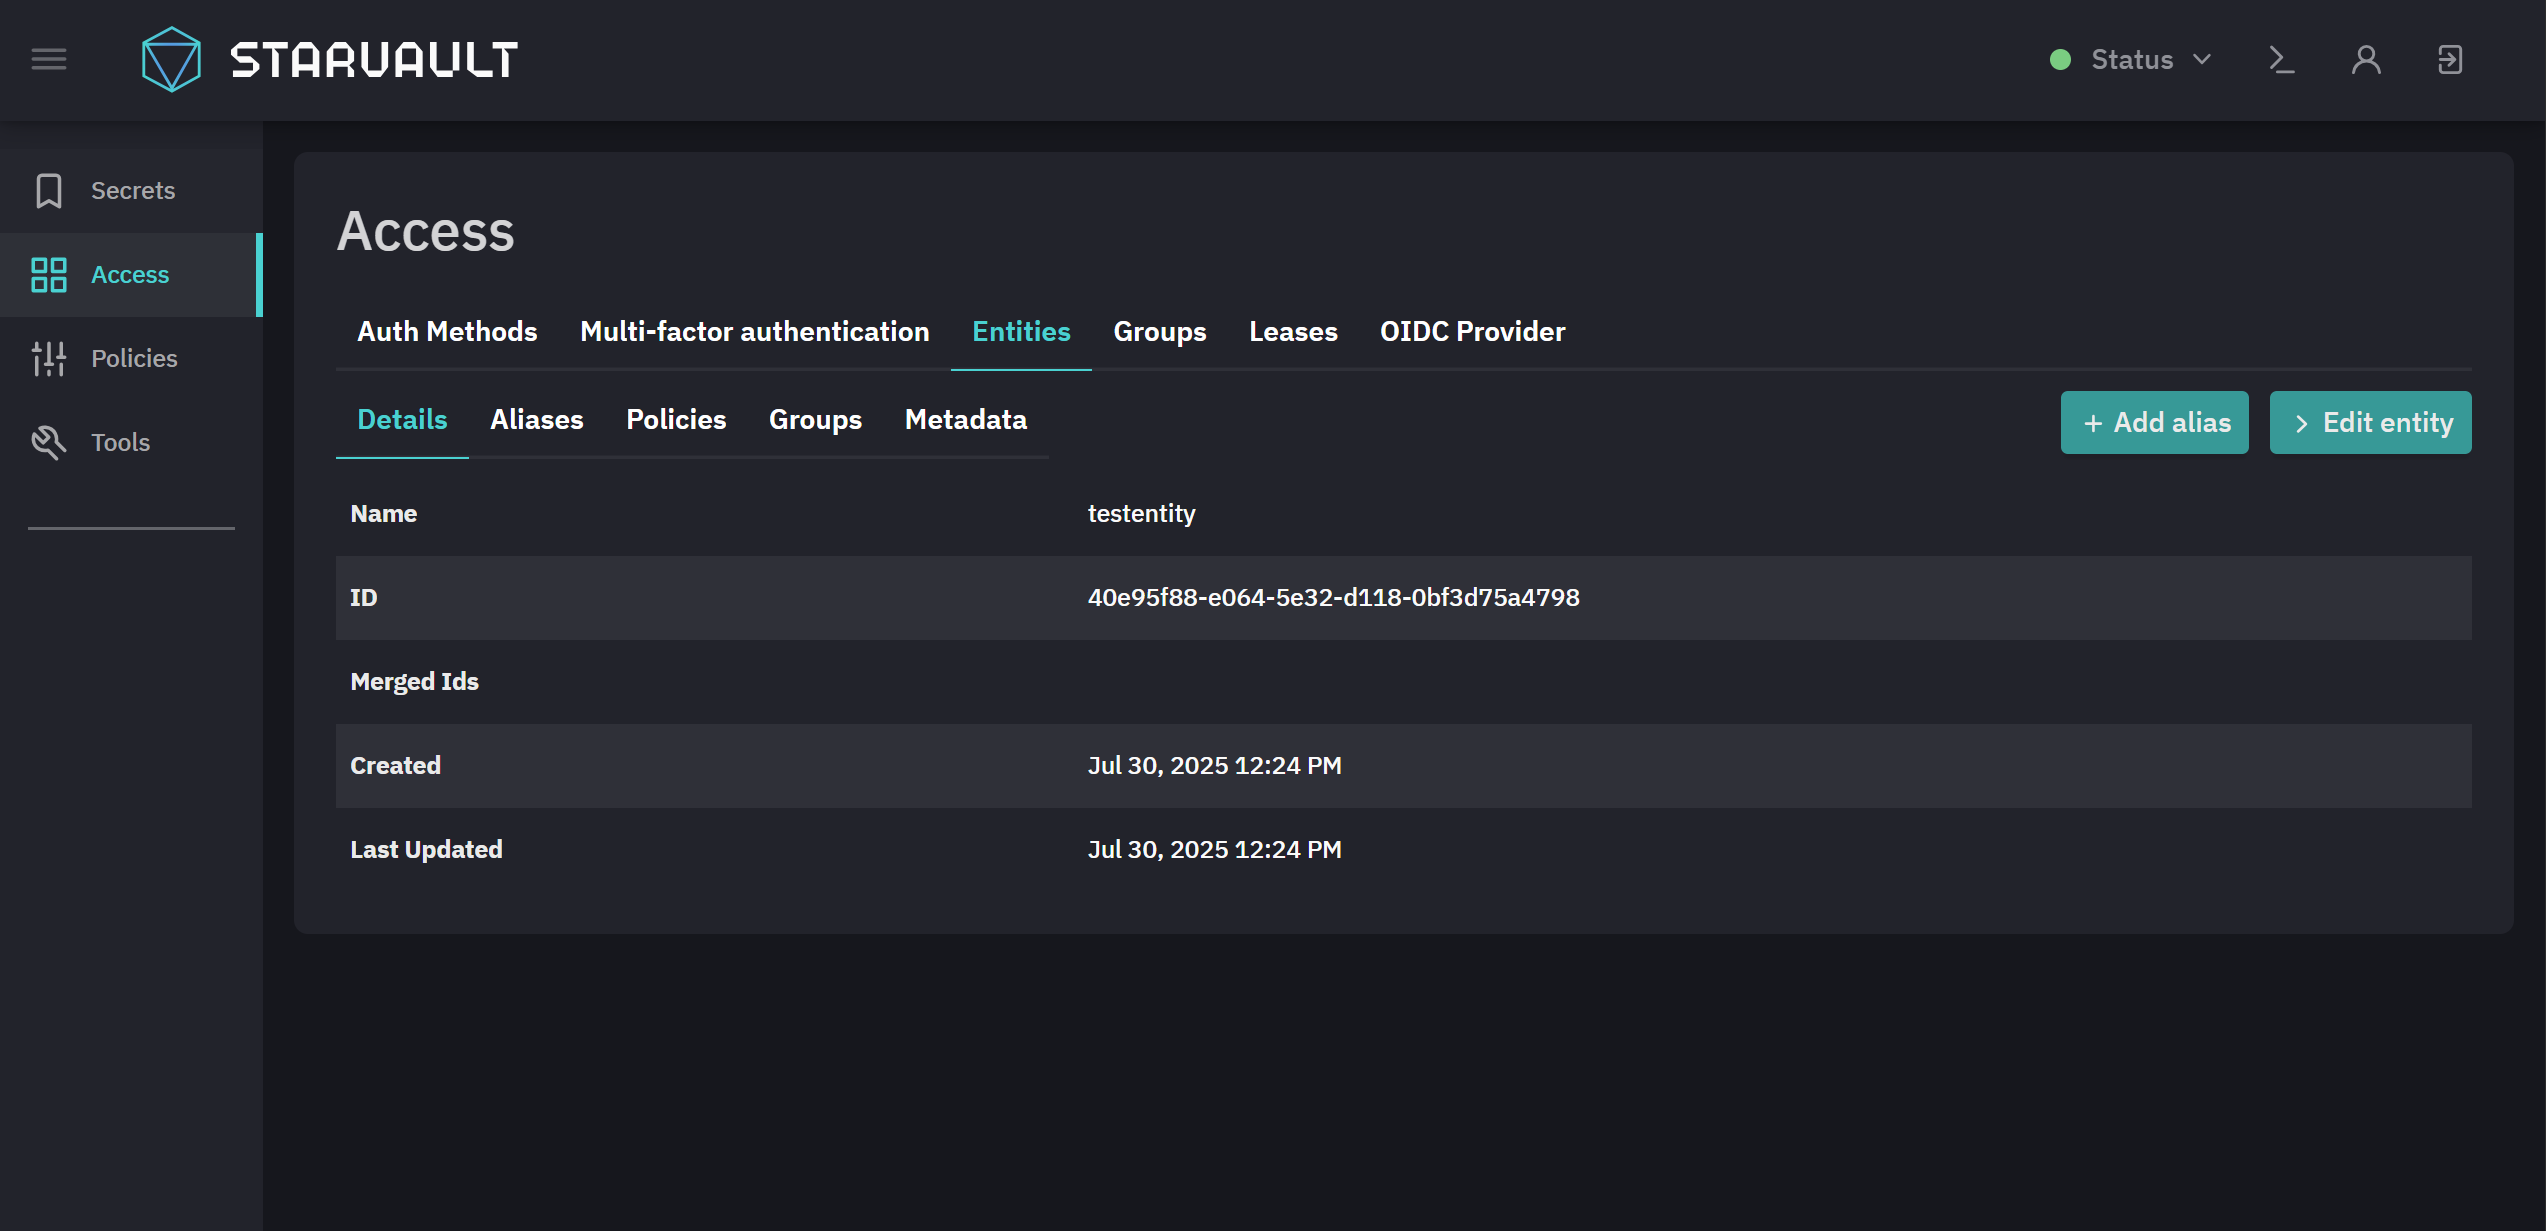Click the Secrets bookmark icon
Image resolution: width=2546 pixels, height=1231 pixels.
click(x=49, y=191)
